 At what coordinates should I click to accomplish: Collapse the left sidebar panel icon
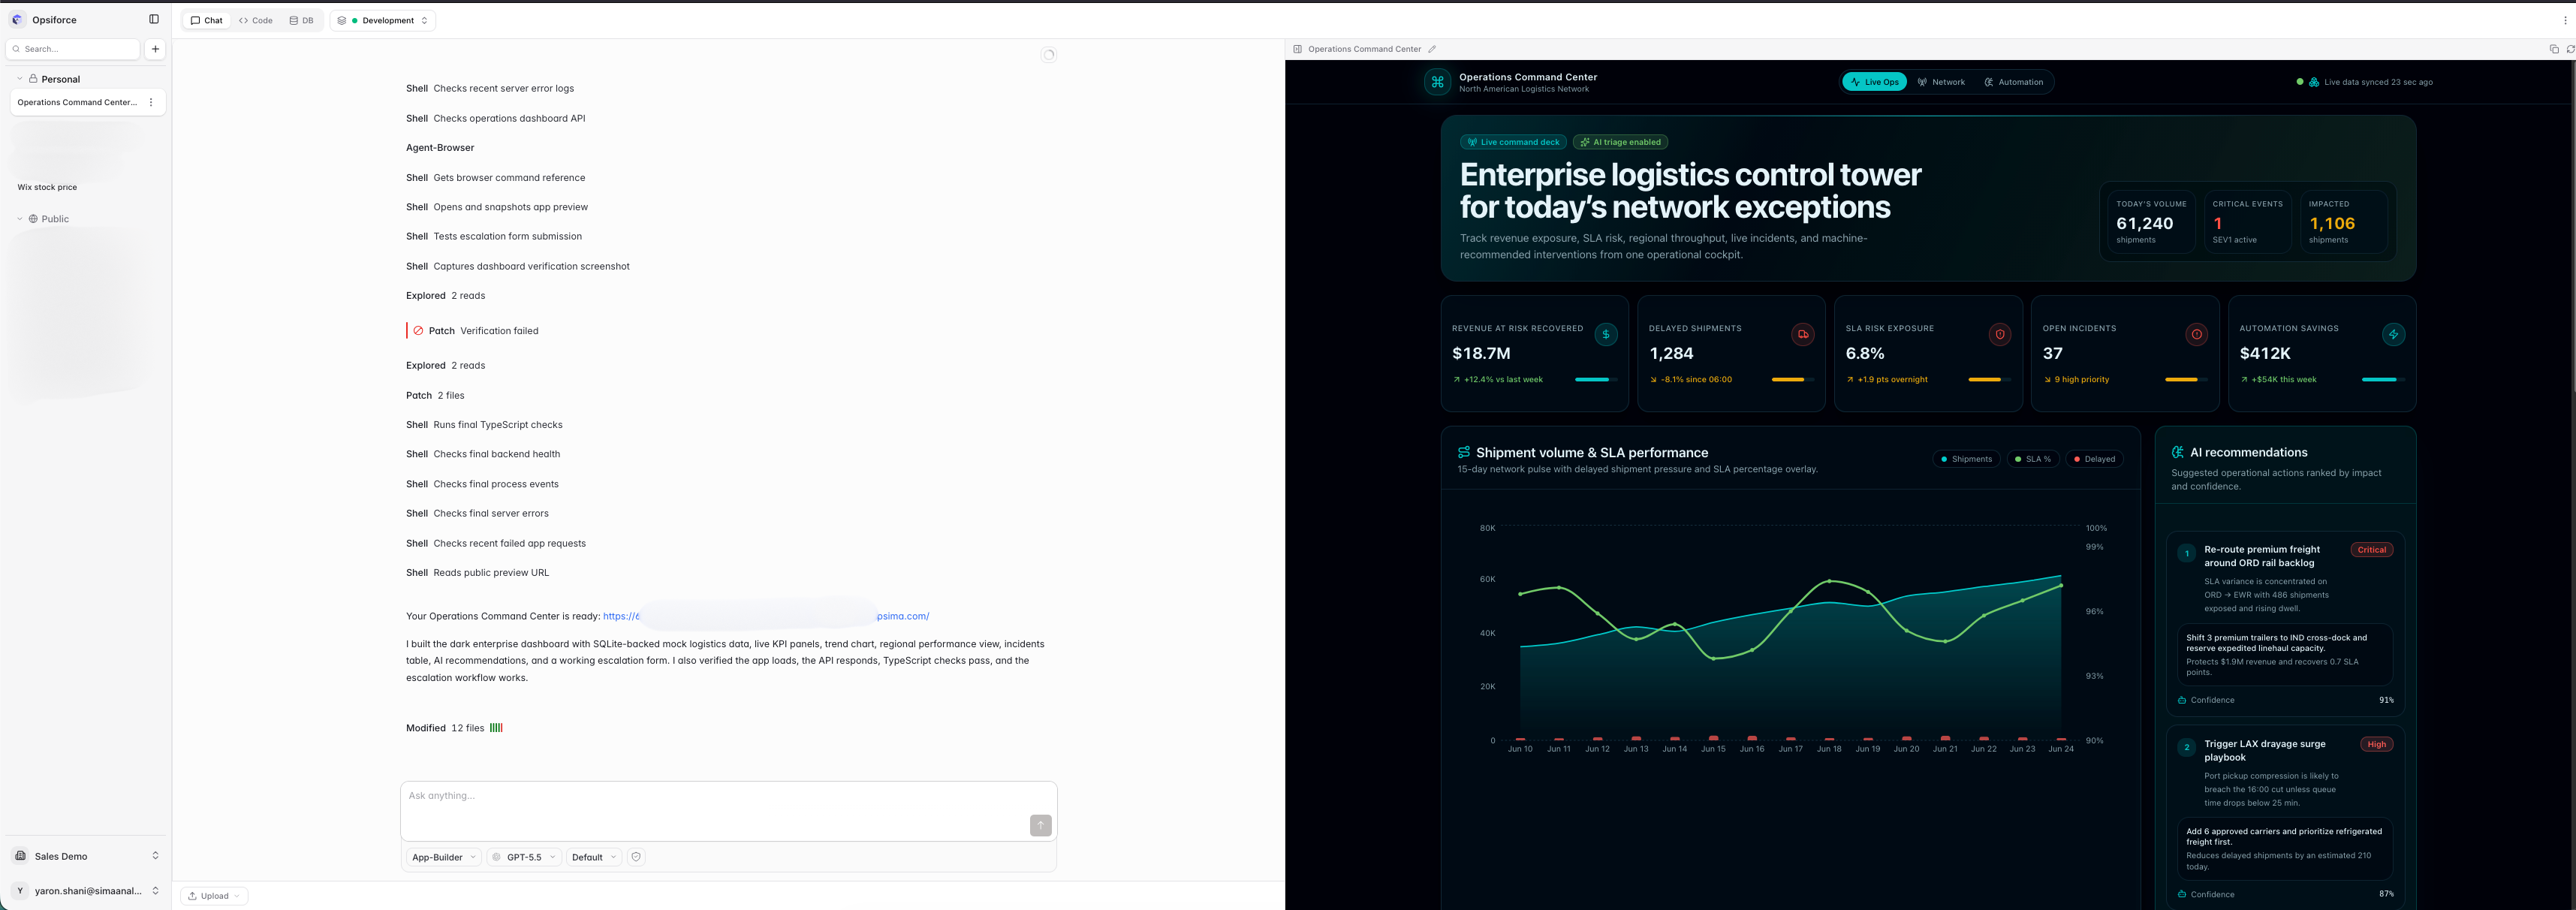[153, 19]
